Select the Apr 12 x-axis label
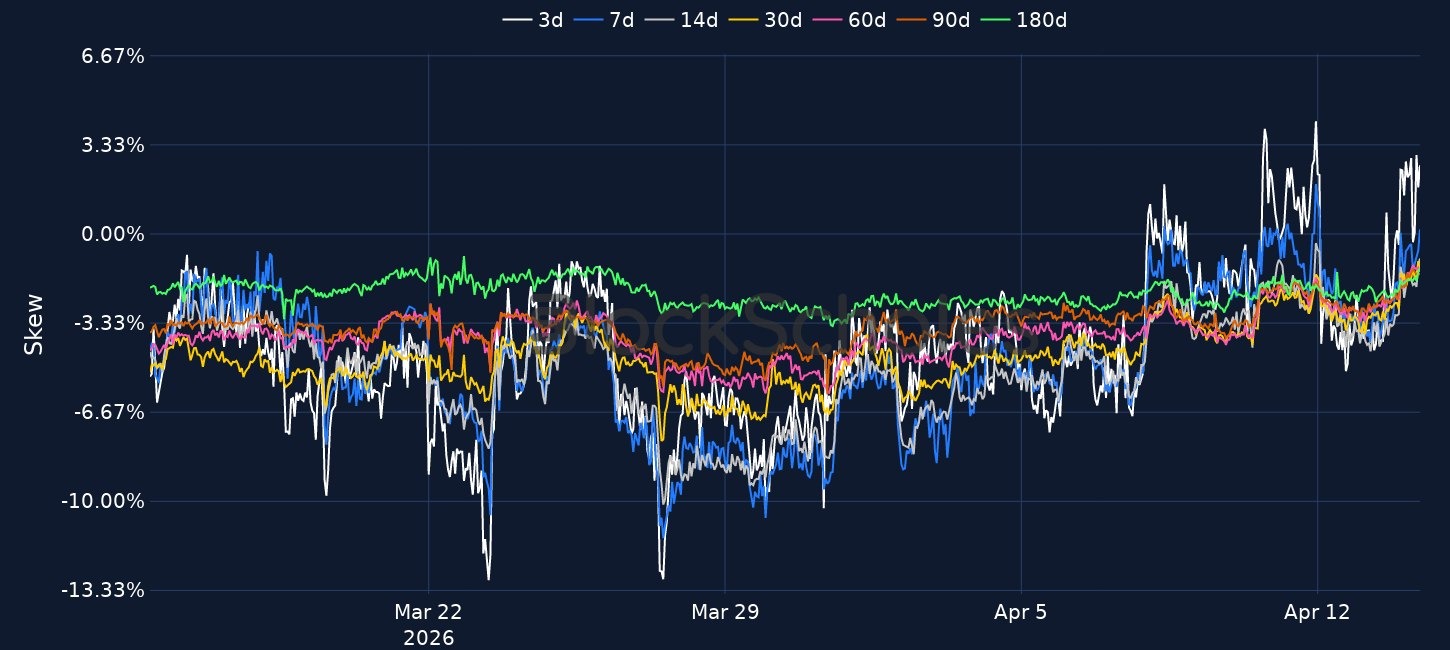Screen dimensions: 1450x650 tap(1317, 613)
